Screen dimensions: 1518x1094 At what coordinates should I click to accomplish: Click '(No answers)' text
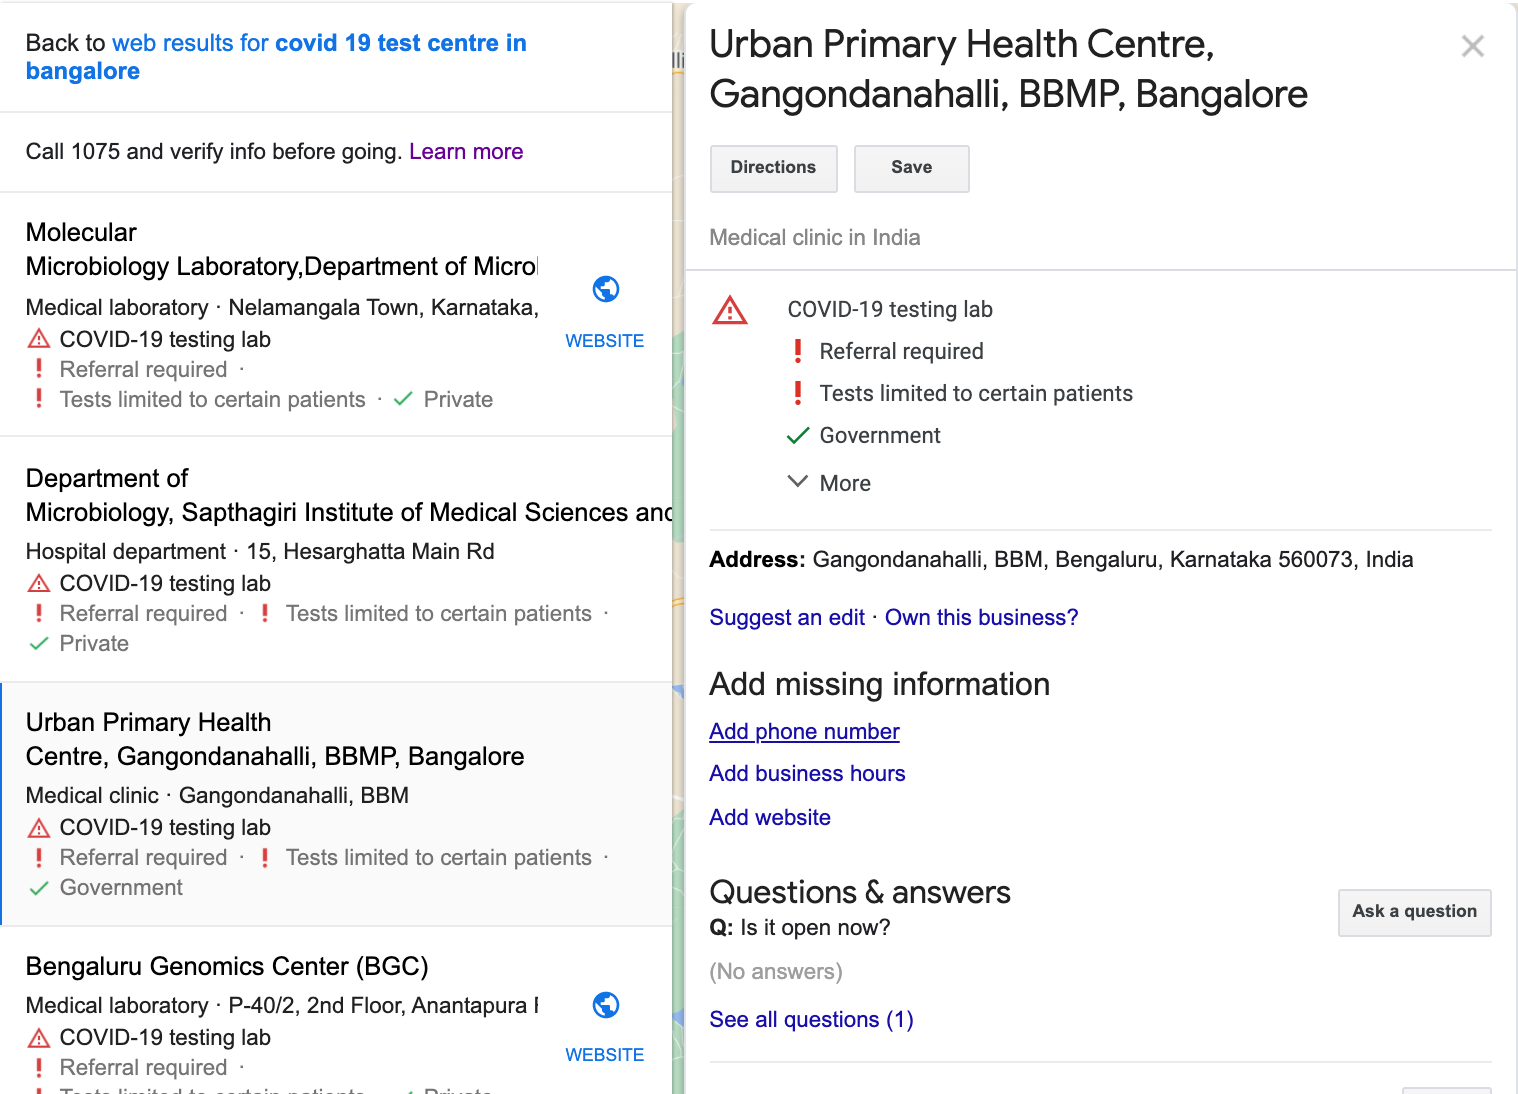click(x=776, y=972)
